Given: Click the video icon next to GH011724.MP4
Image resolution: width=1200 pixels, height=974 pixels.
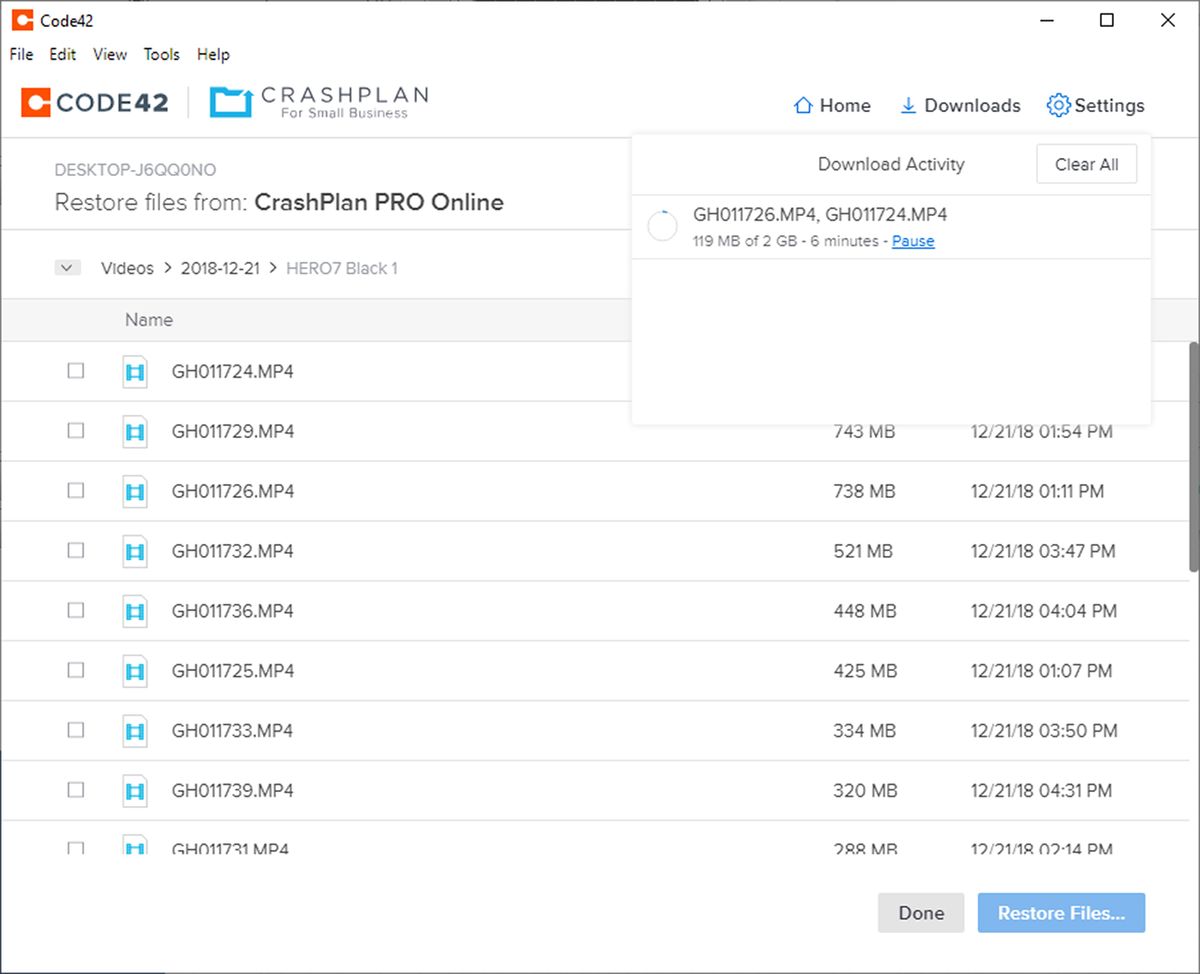Looking at the screenshot, I should (134, 371).
